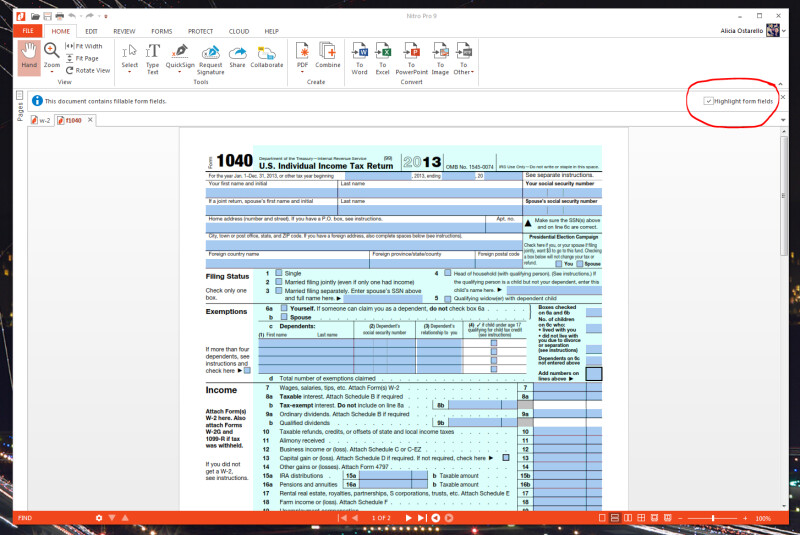The width and height of the screenshot is (800, 535).
Task: Uncheck the Highlight form fields checkbox
Action: (x=708, y=101)
